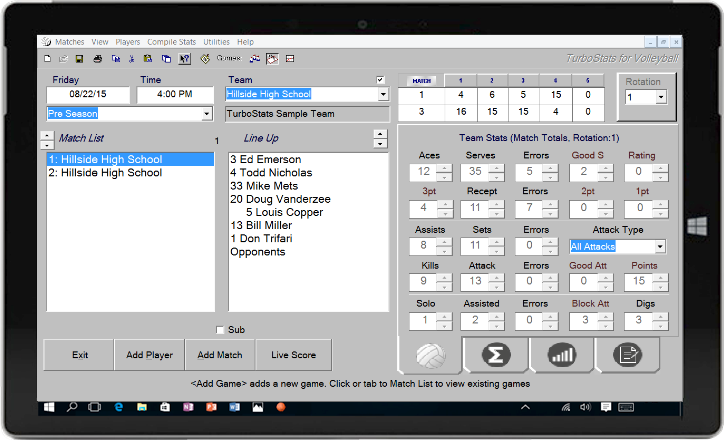Image resolution: width=726 pixels, height=441 pixels.
Task: Open the Matches menu
Action: 69,42
